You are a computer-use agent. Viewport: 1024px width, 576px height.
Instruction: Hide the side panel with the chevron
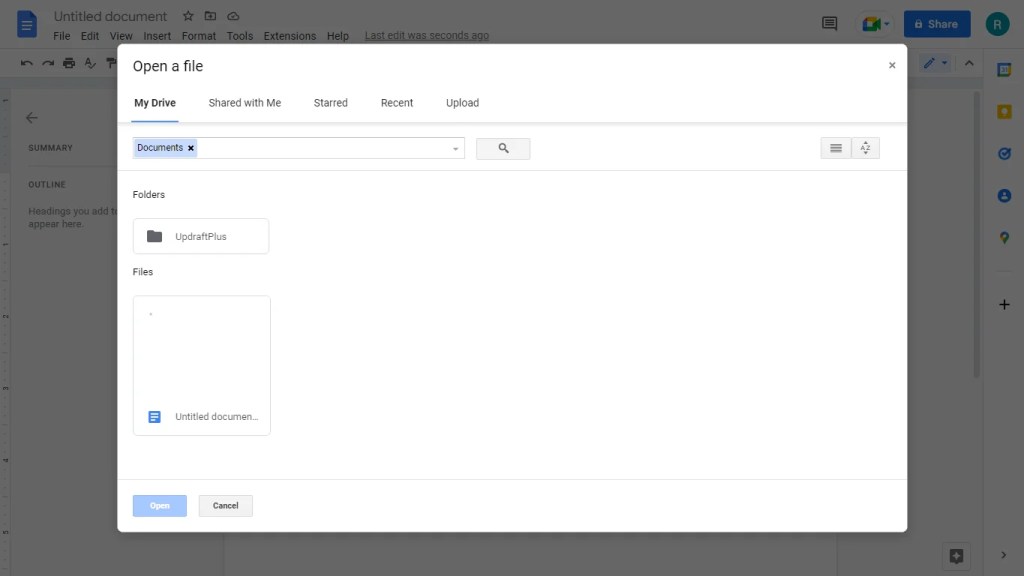[1004, 555]
